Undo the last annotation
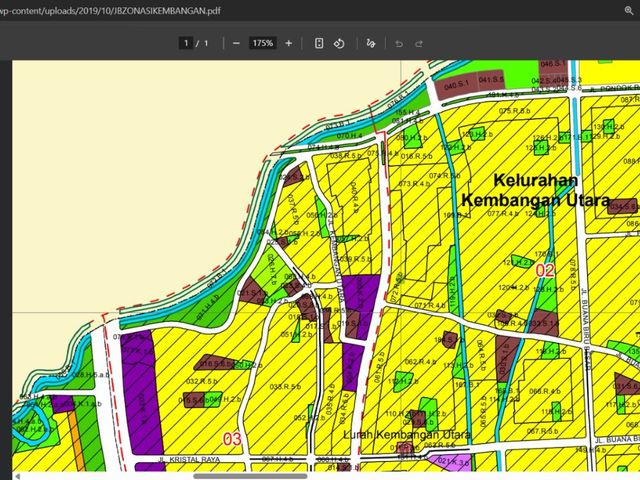The image size is (640, 480). [399, 44]
